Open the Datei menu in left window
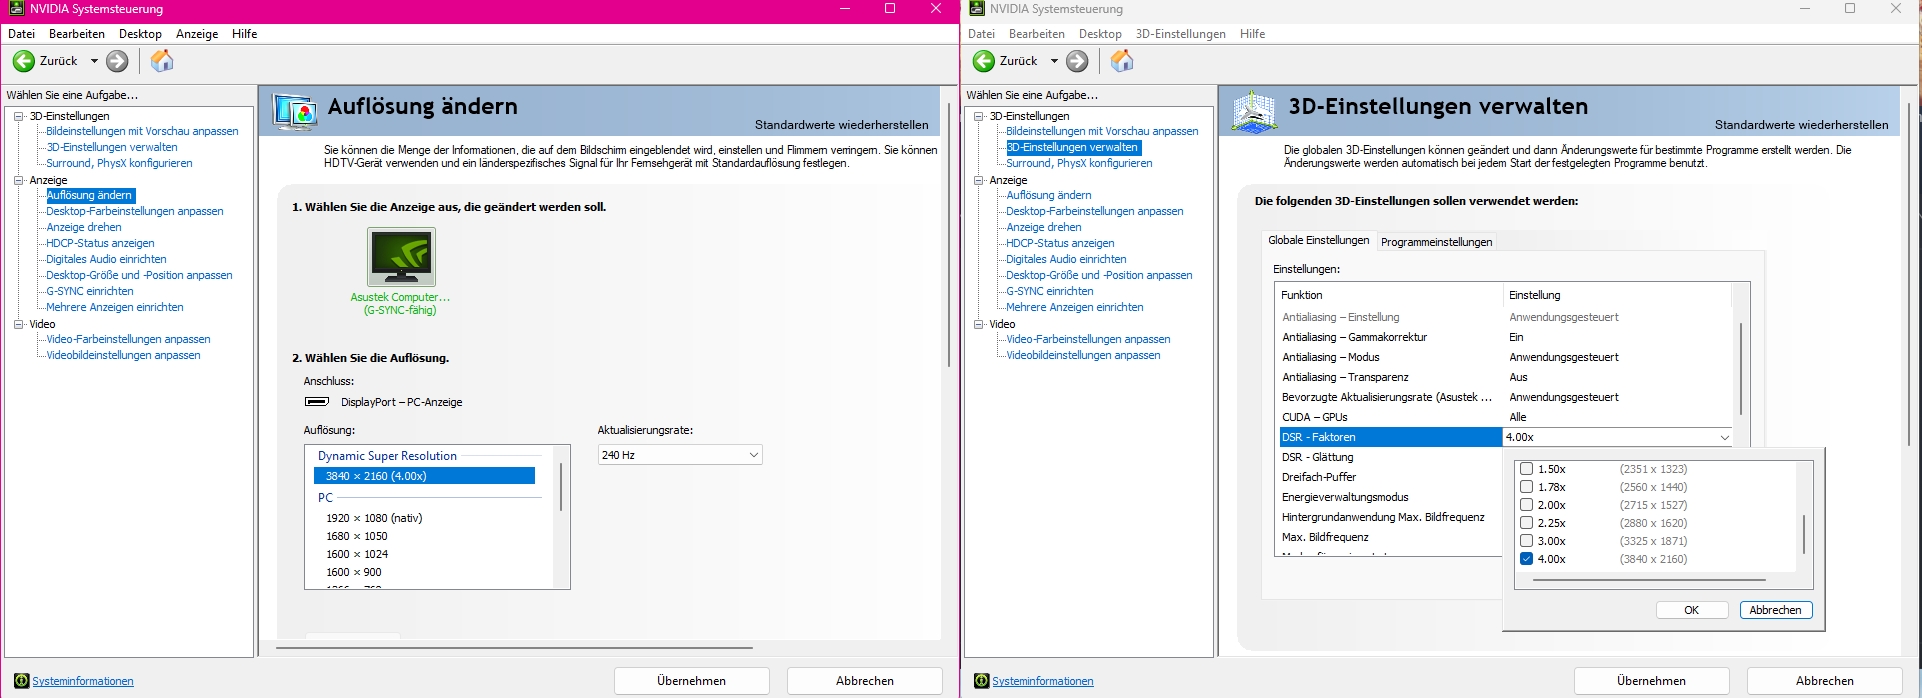This screenshot has height=698, width=1922. (22, 34)
